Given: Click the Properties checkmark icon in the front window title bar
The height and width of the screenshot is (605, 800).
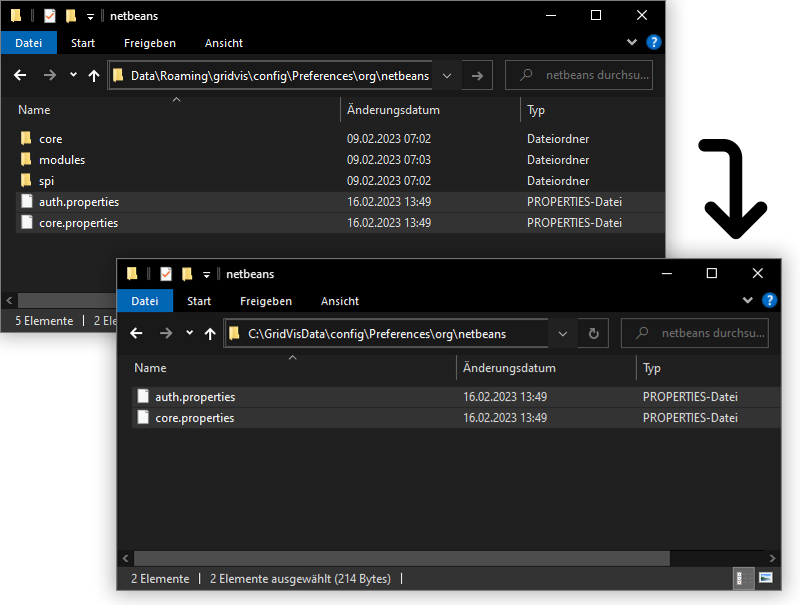Looking at the screenshot, I should [x=166, y=274].
